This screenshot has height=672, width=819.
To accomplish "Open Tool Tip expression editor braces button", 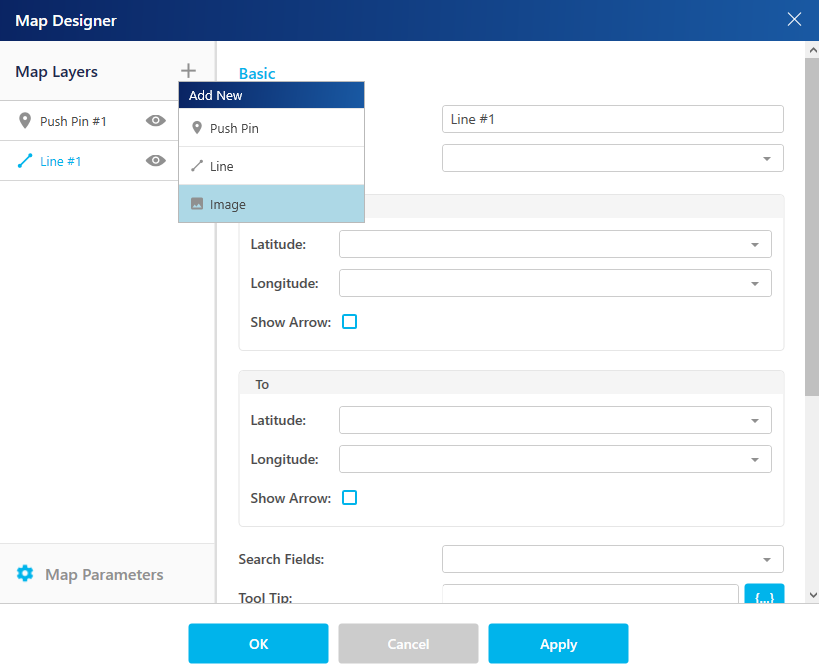I will pos(764,594).
